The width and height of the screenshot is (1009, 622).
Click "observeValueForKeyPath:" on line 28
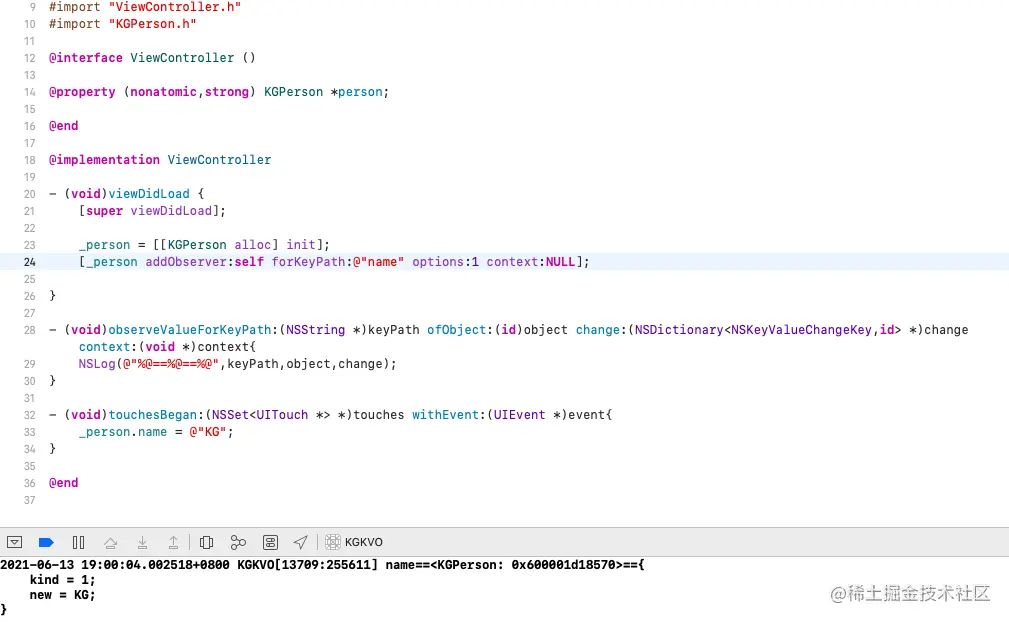click(193, 330)
